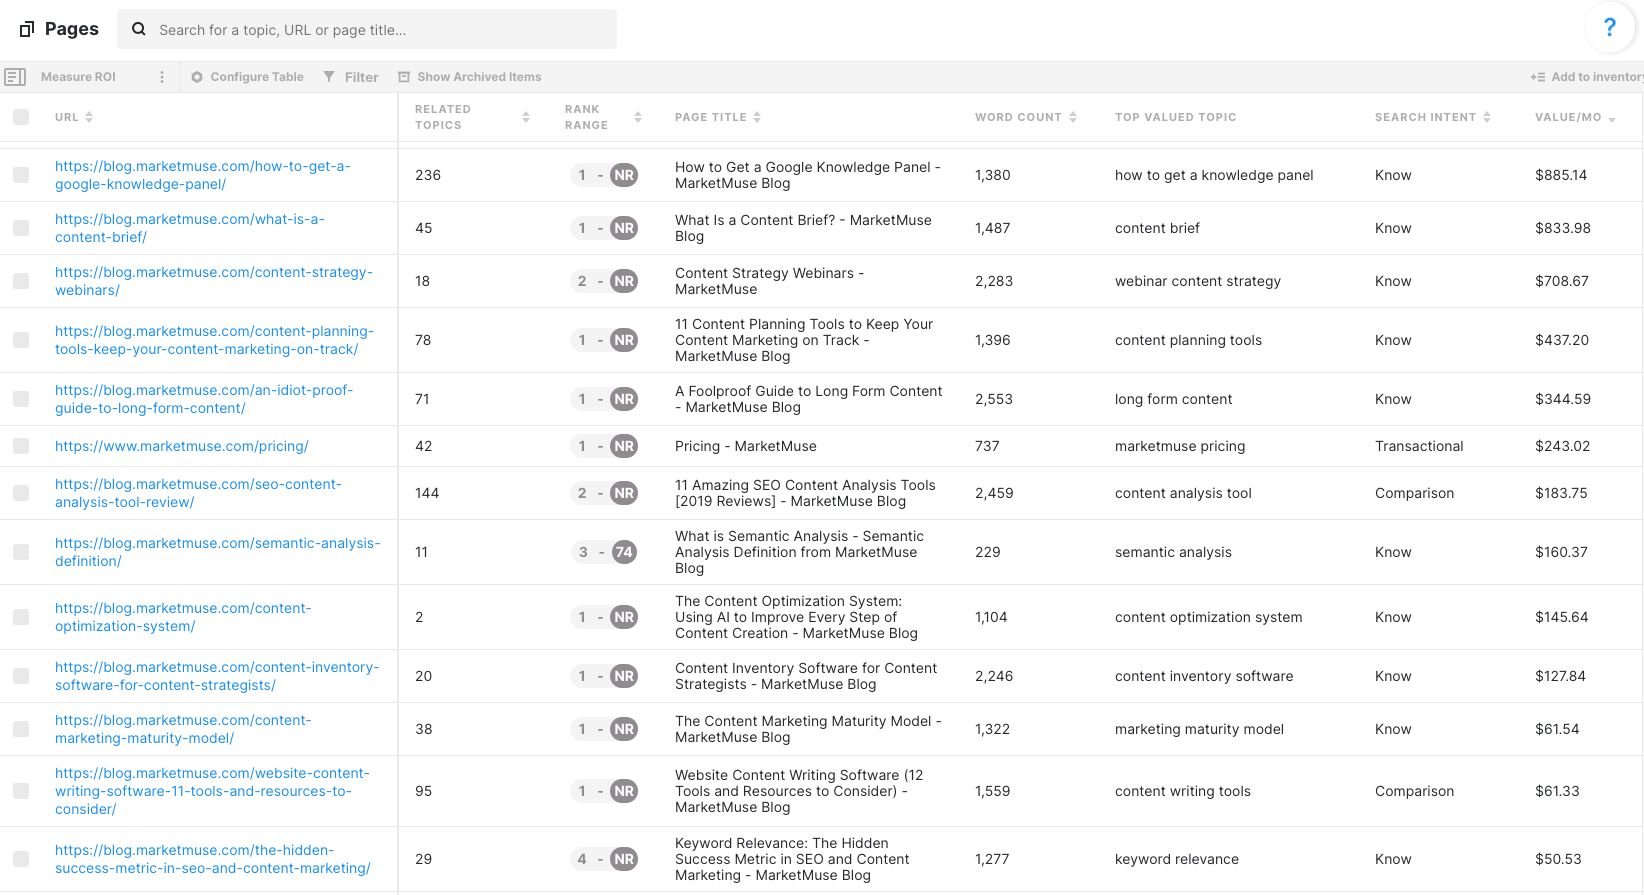Select all rows with header checkbox
This screenshot has width=1644, height=895.
21,117
